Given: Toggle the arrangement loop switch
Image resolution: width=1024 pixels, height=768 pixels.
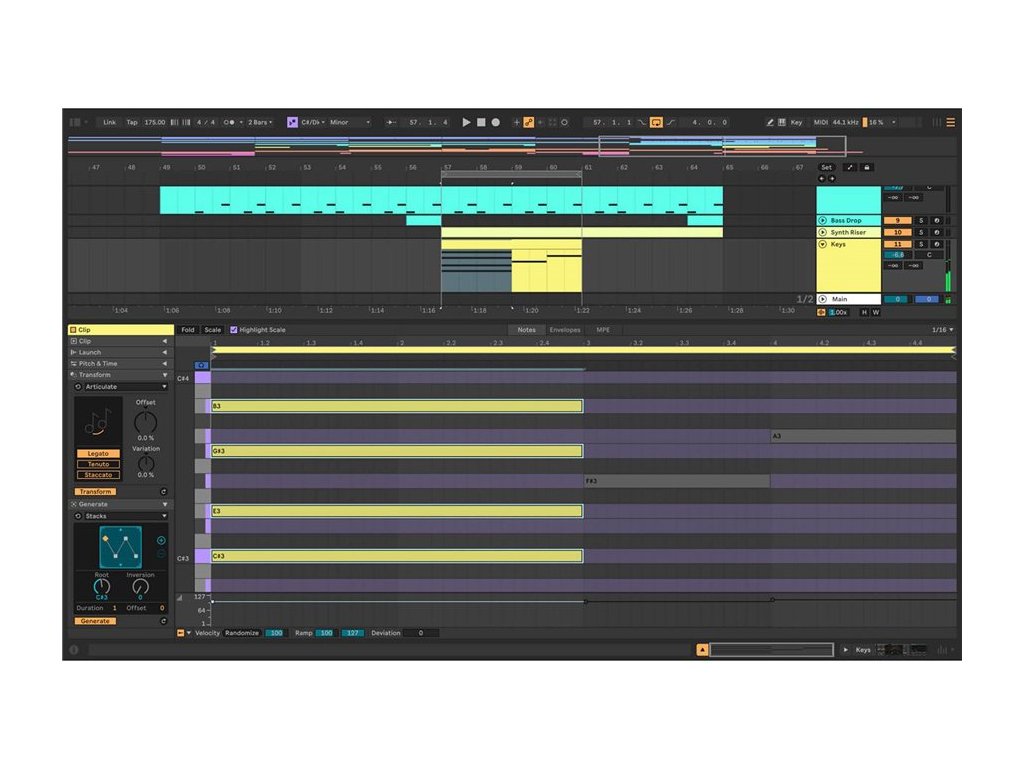Looking at the screenshot, I should pyautogui.click(x=656, y=122).
